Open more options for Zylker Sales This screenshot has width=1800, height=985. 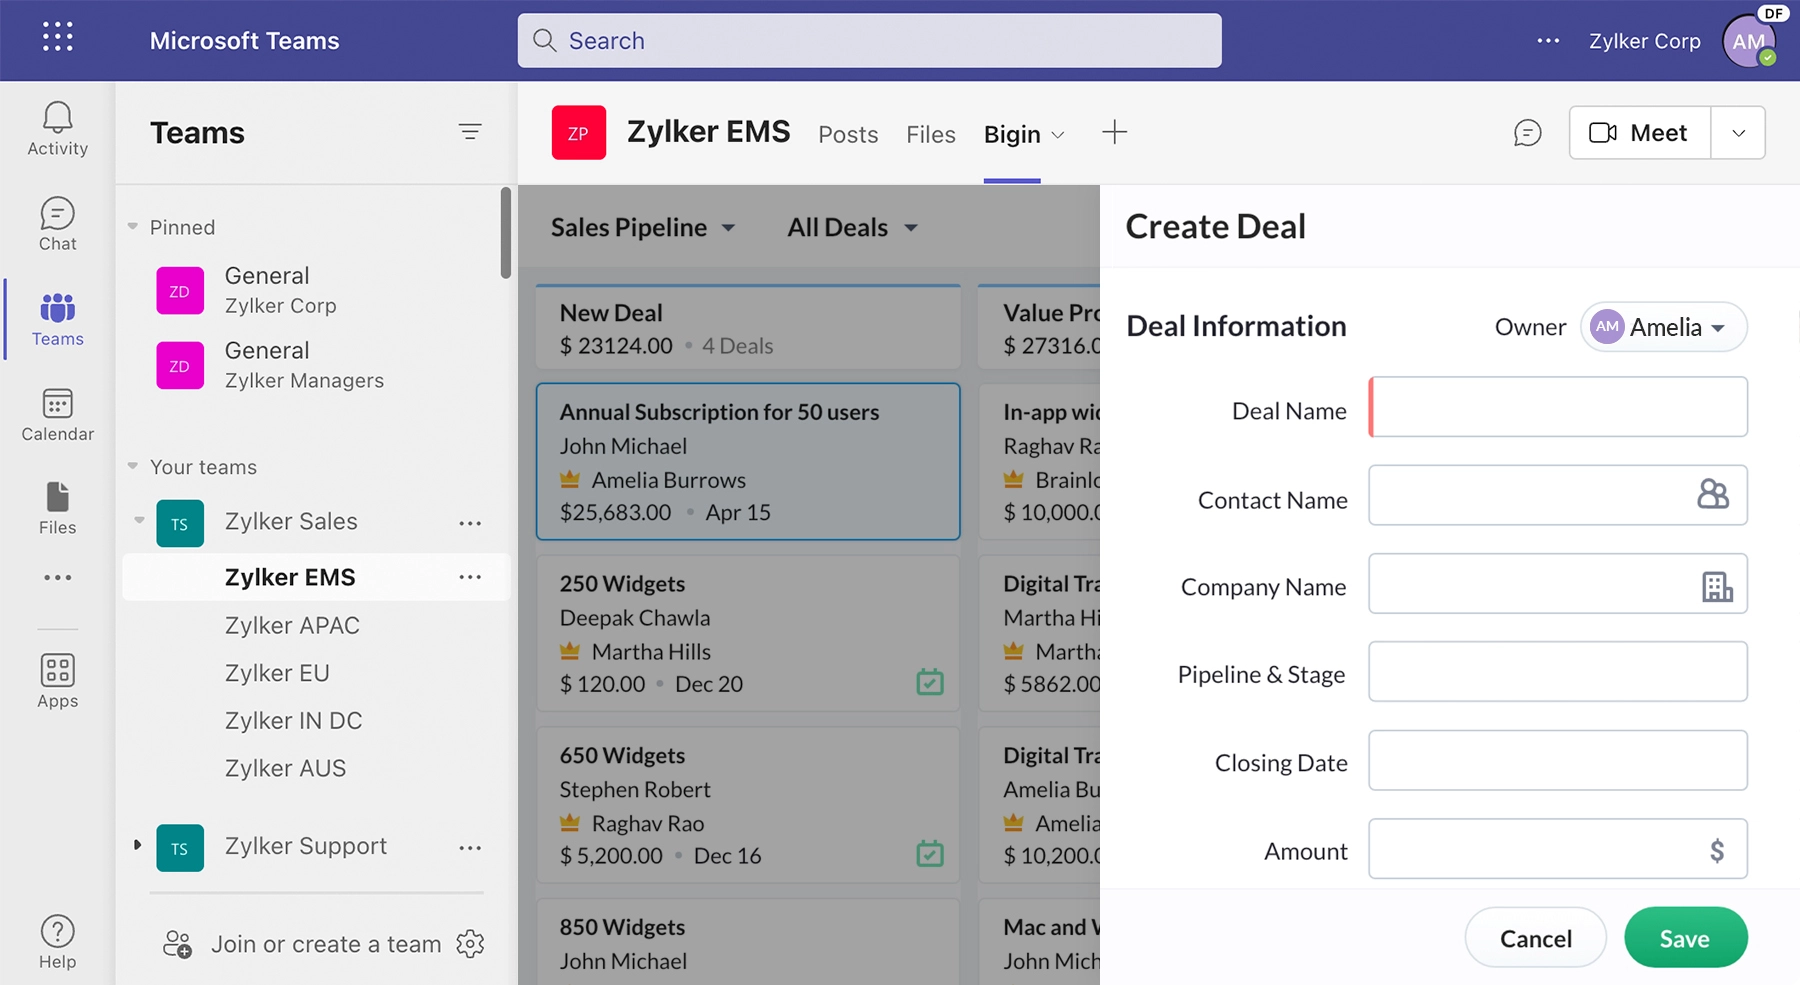470,523
